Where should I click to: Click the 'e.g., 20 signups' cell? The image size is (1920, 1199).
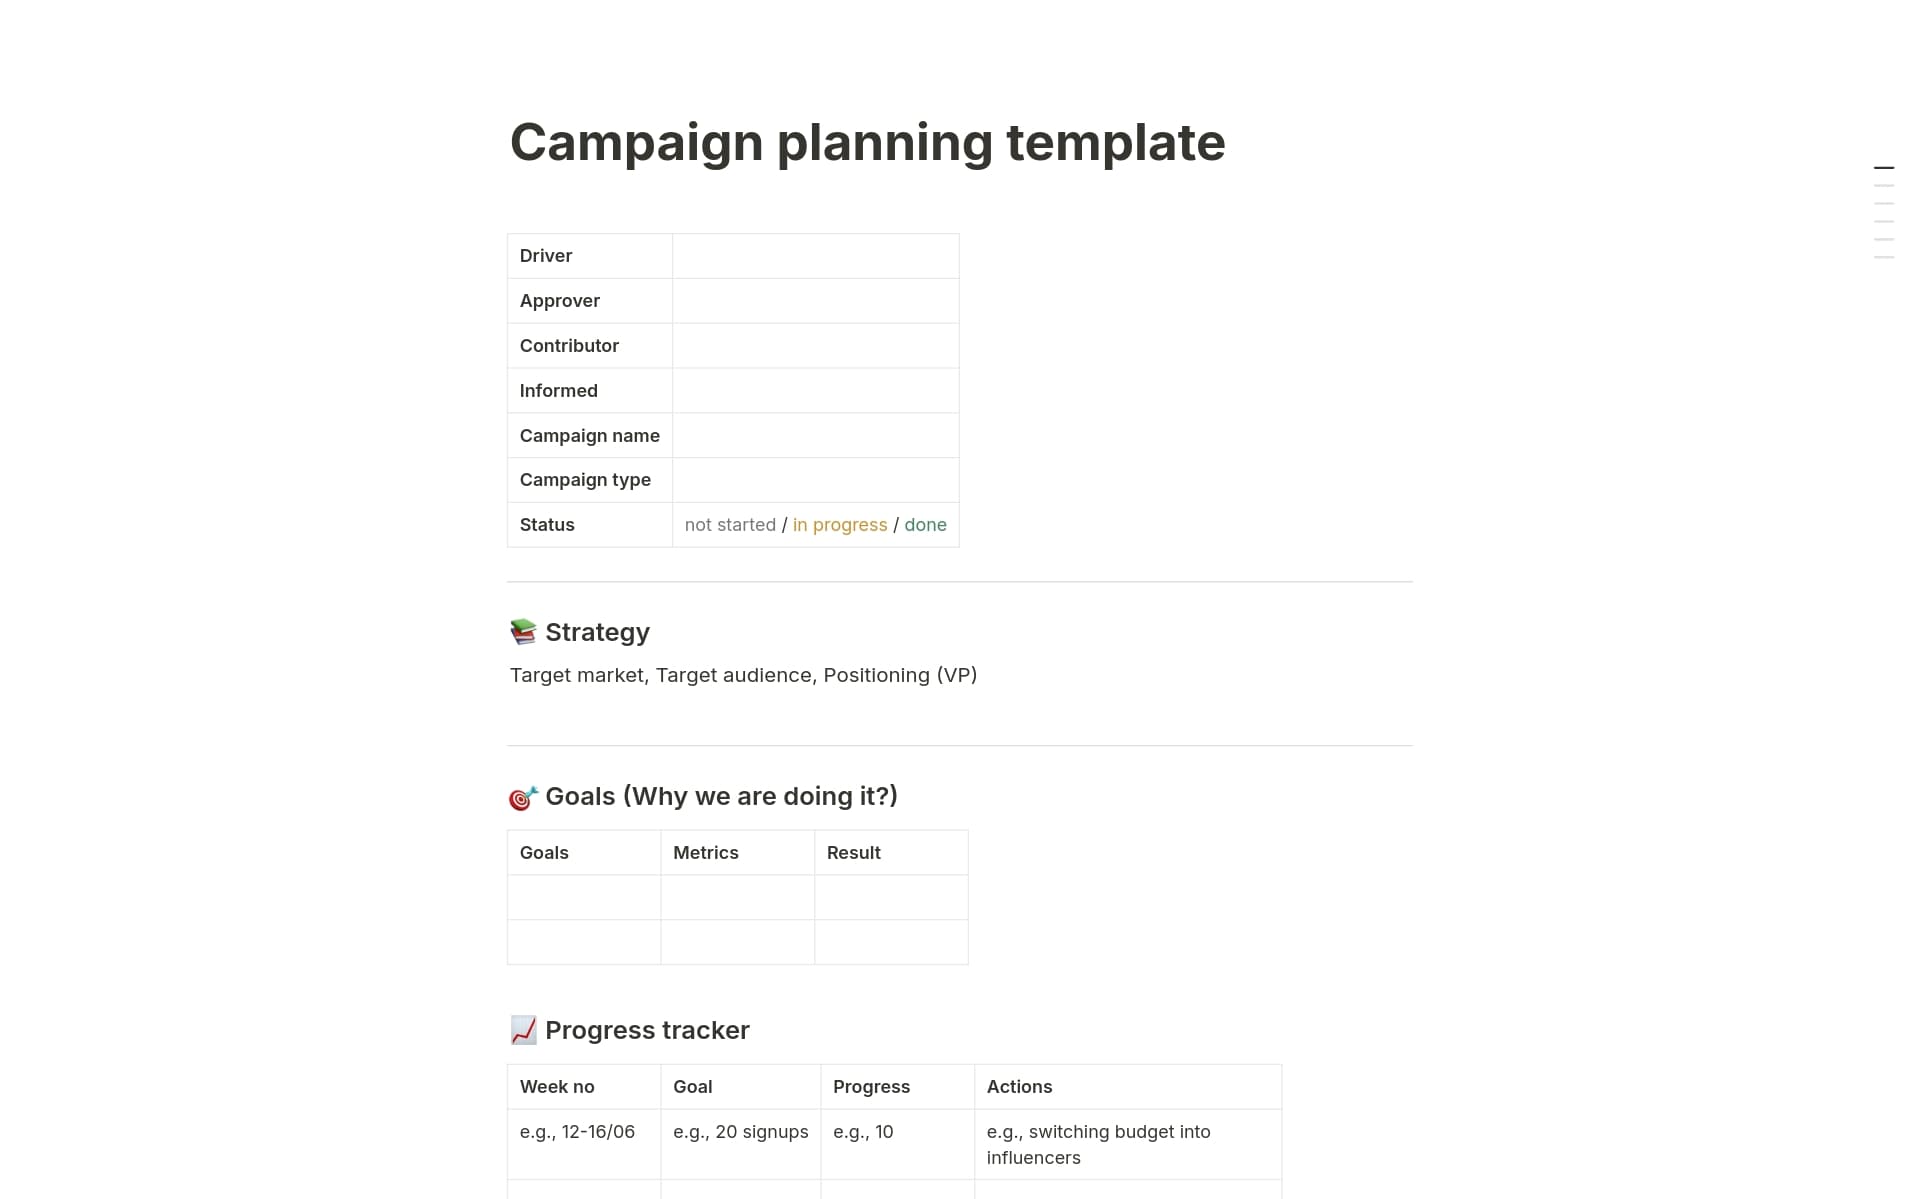[x=740, y=1132]
